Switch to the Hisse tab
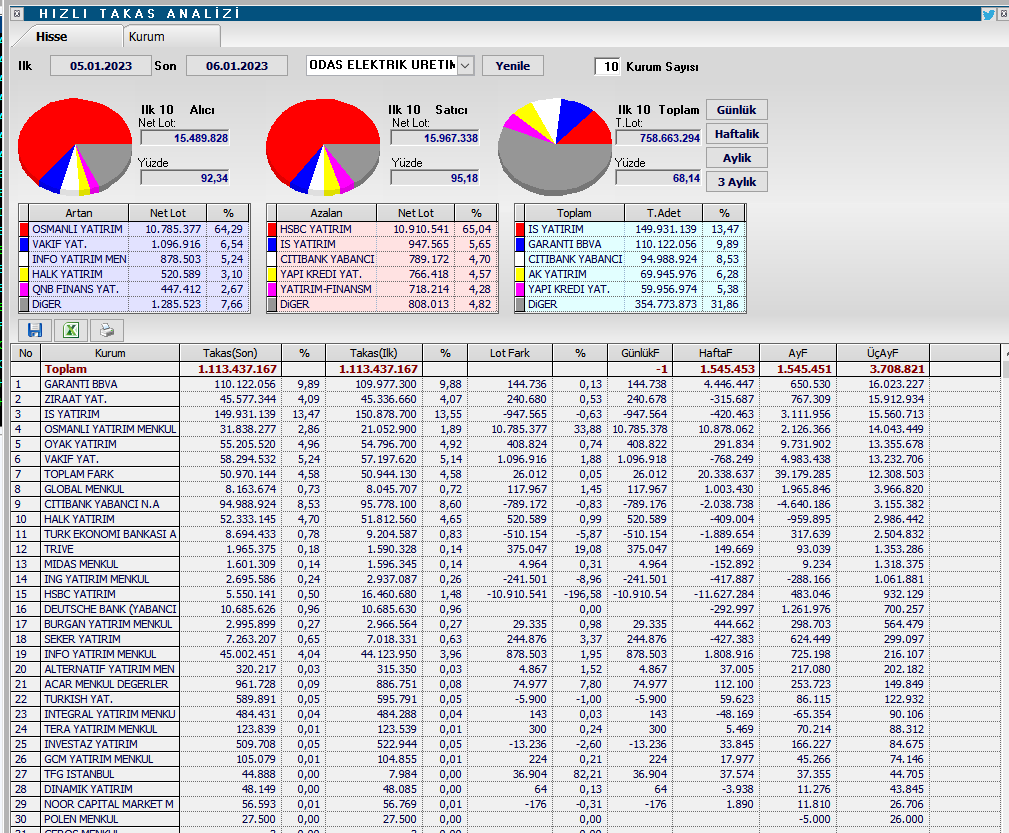 [51, 37]
